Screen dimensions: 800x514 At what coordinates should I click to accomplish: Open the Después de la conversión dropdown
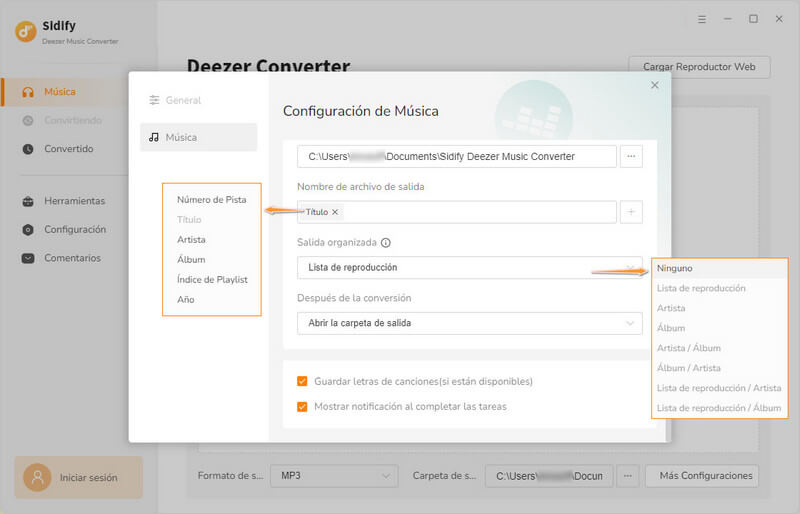[x=469, y=323]
